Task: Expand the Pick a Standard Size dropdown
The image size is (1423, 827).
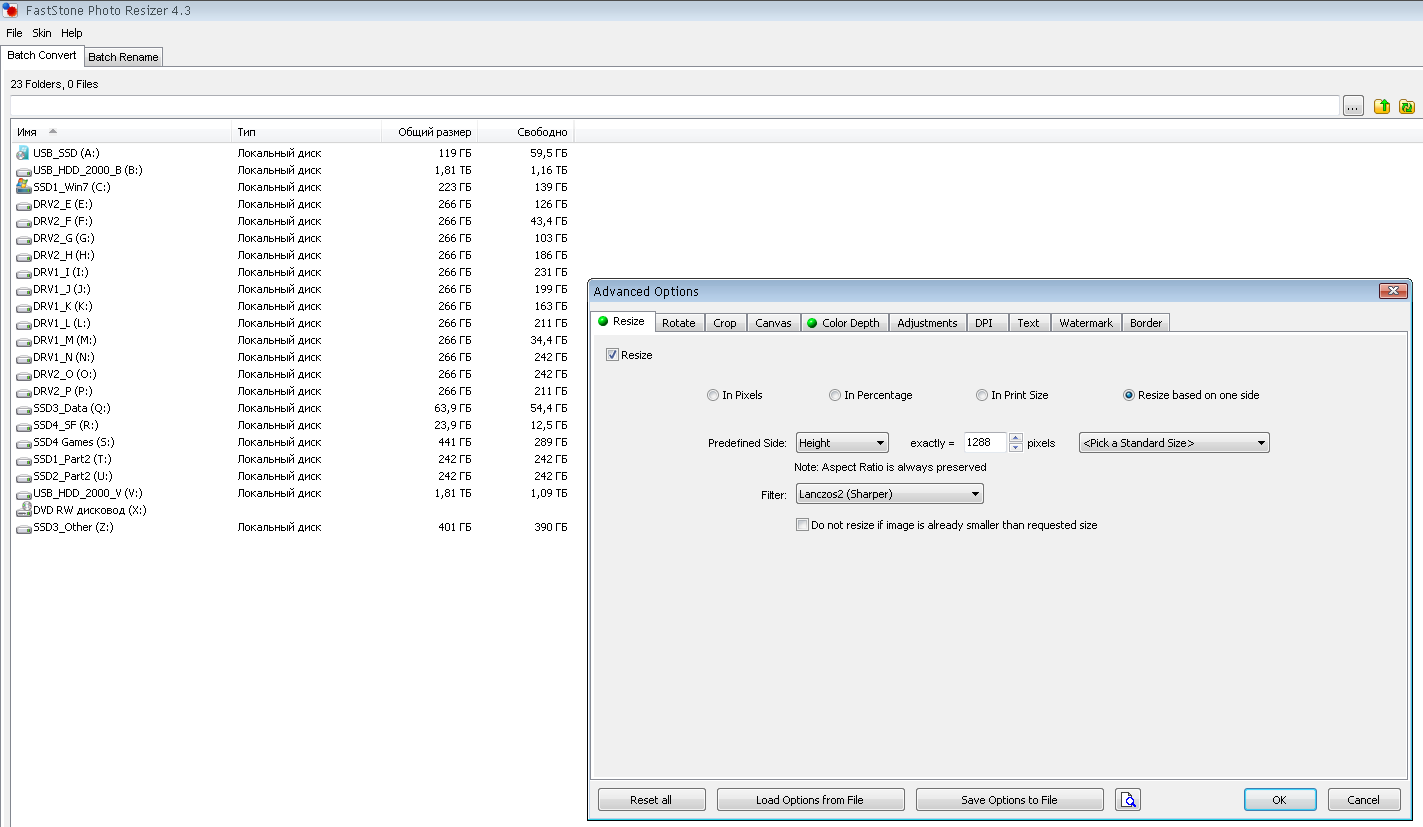Action: [x=1174, y=443]
